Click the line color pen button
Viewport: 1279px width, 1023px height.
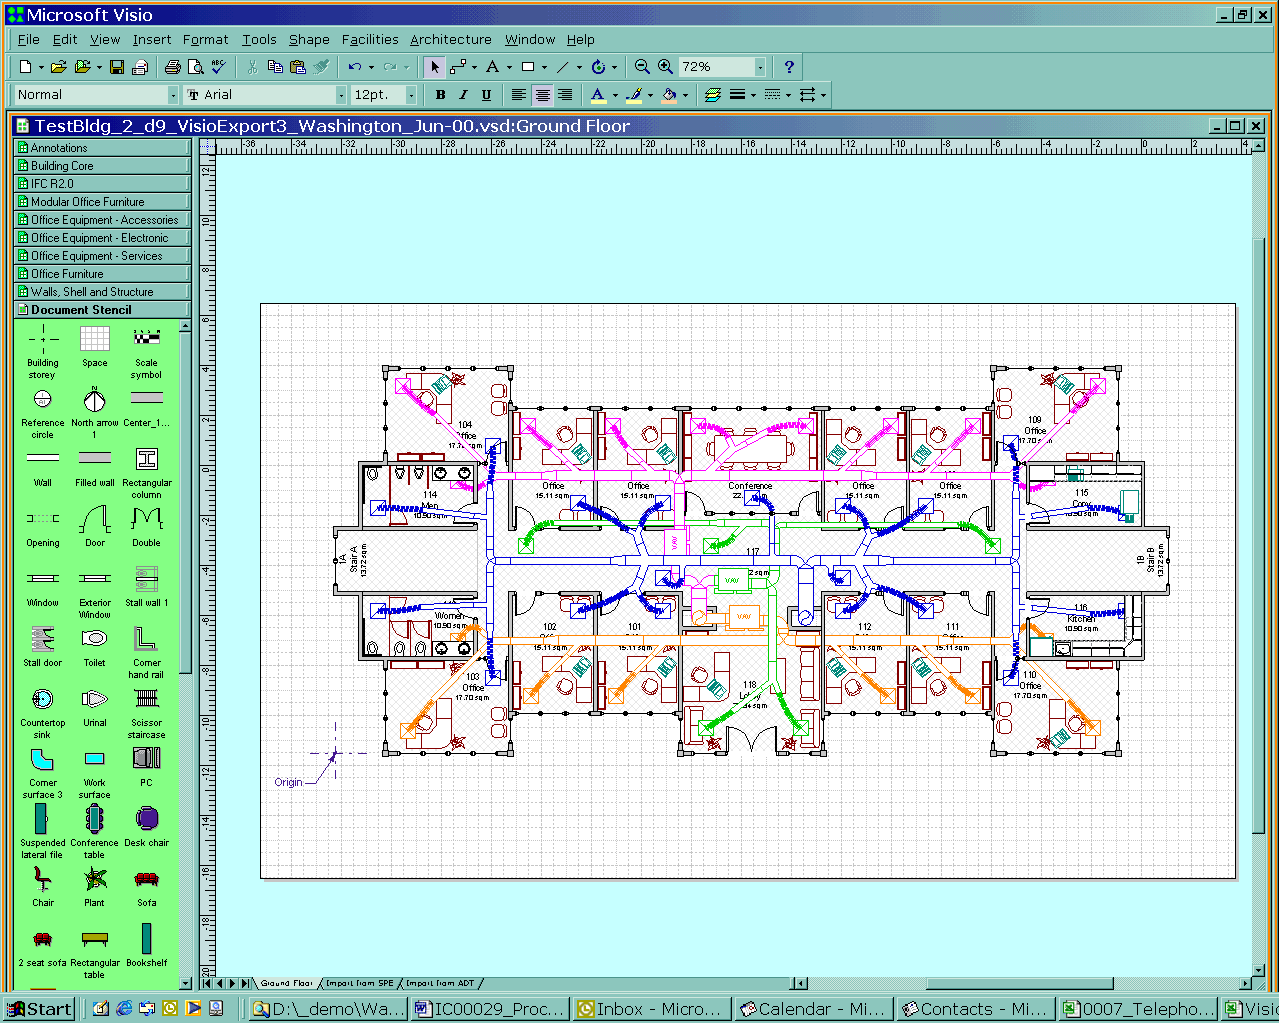coord(633,95)
